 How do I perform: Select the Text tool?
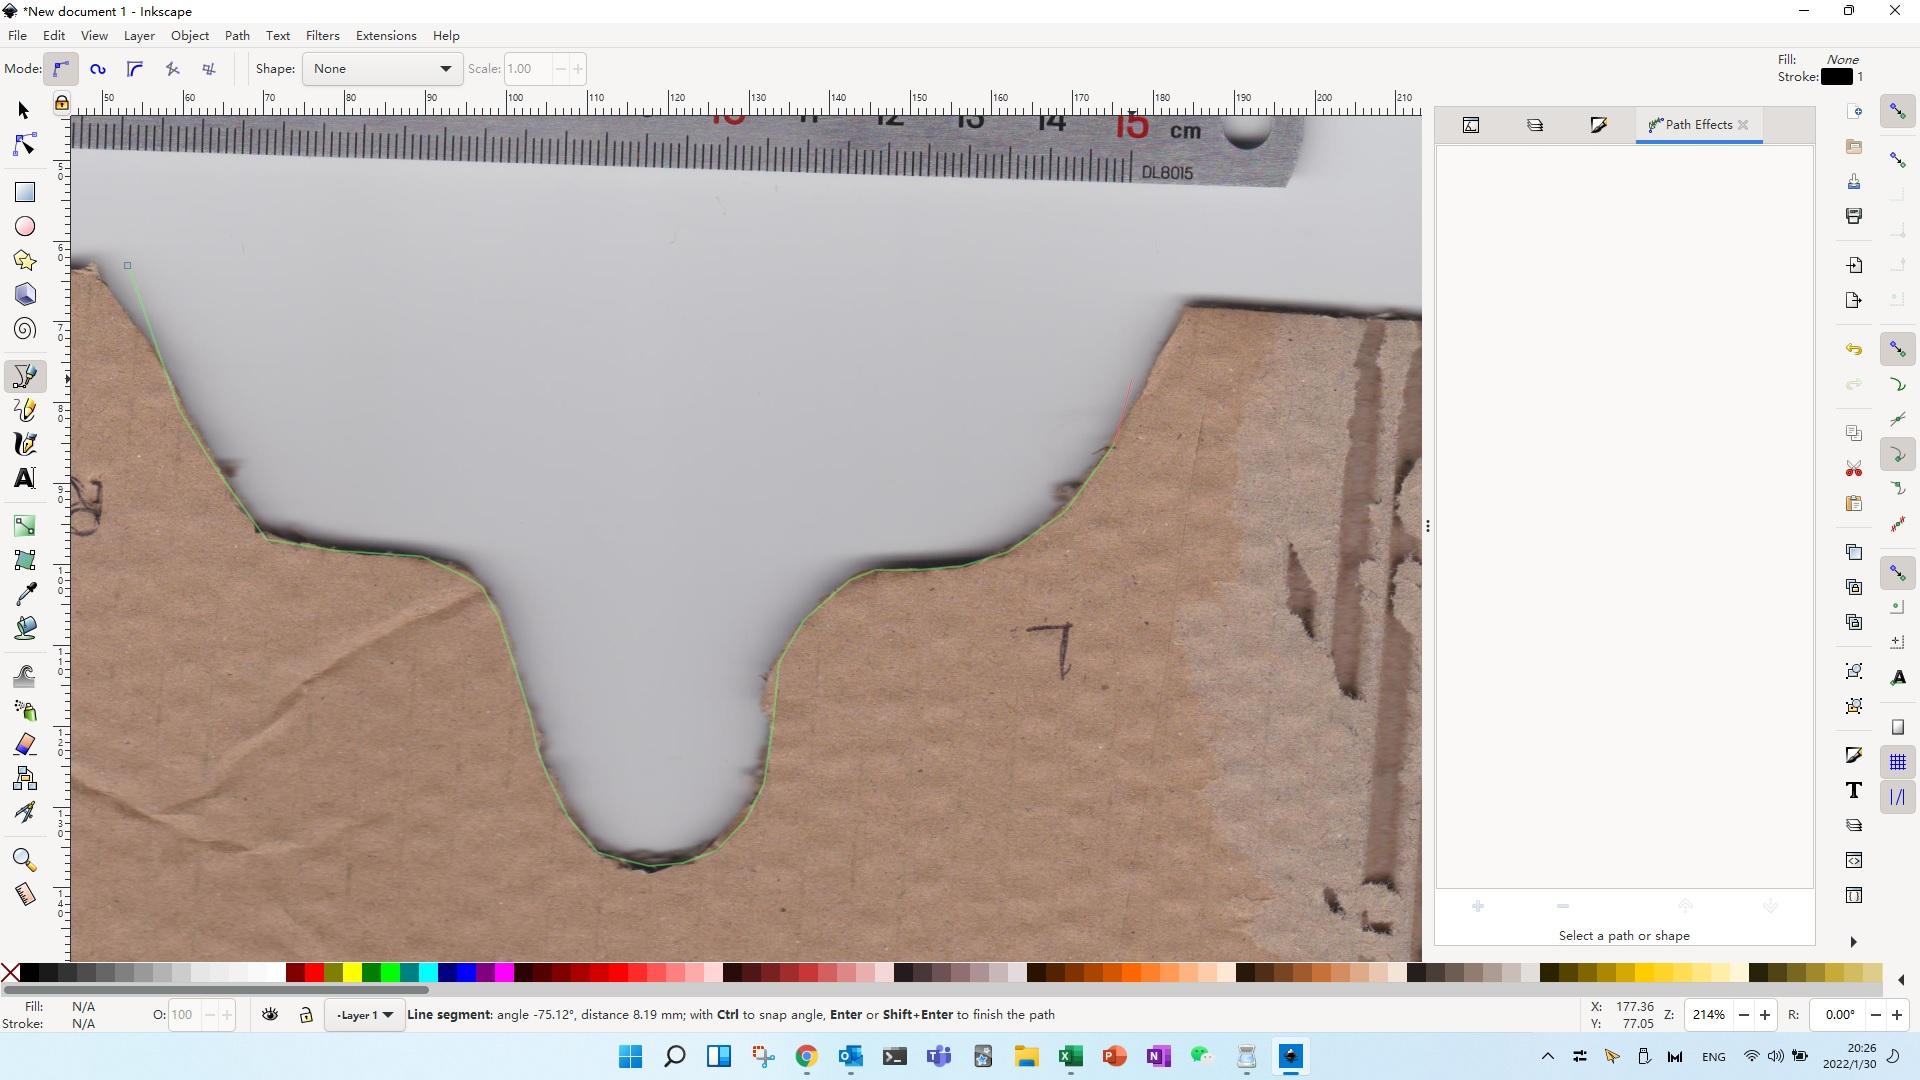(x=24, y=479)
